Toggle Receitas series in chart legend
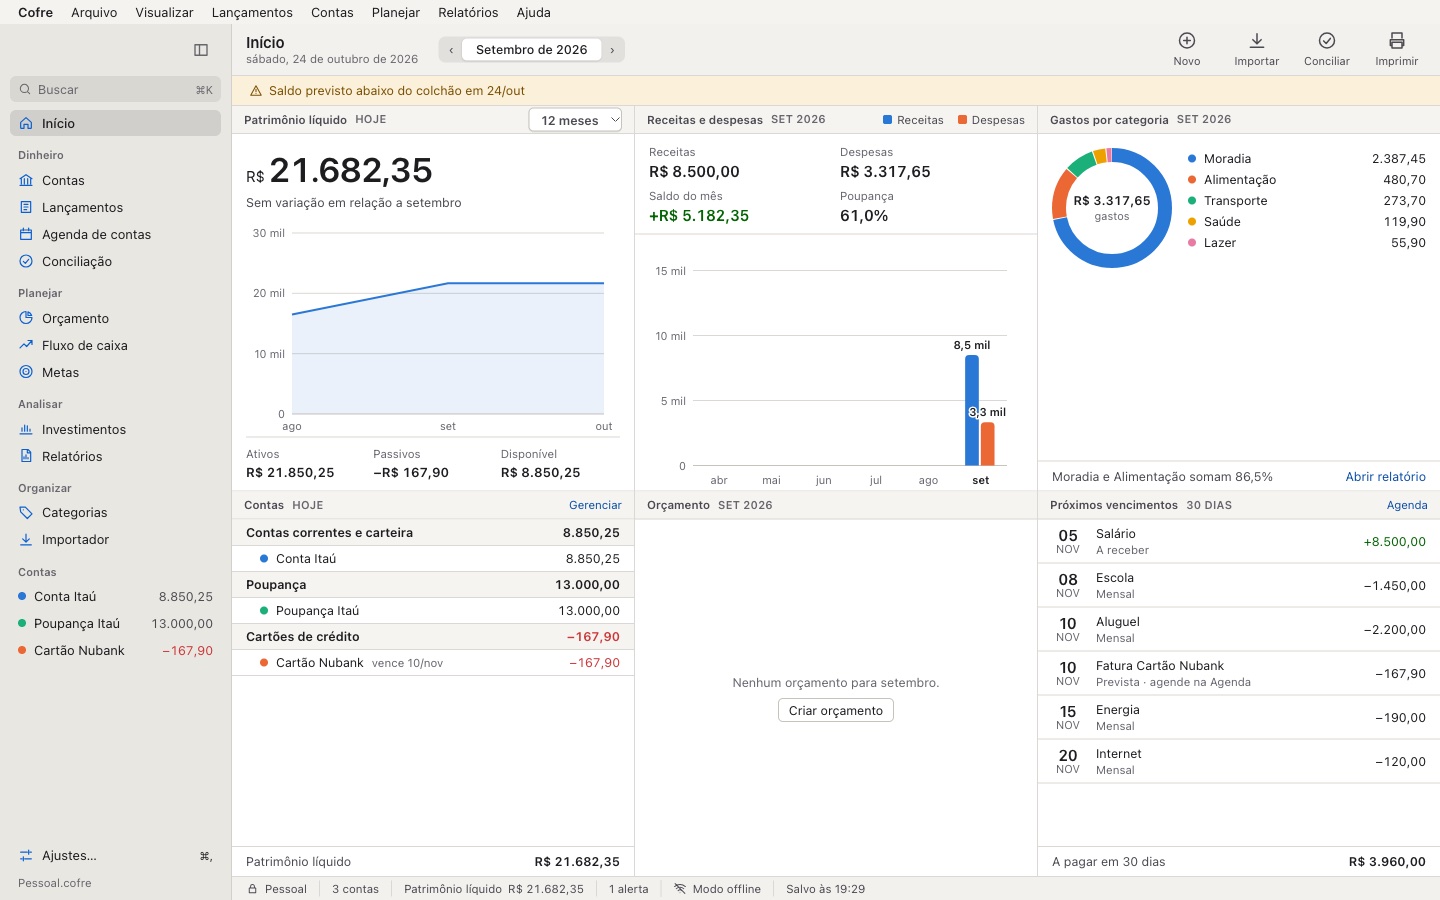 913,120
